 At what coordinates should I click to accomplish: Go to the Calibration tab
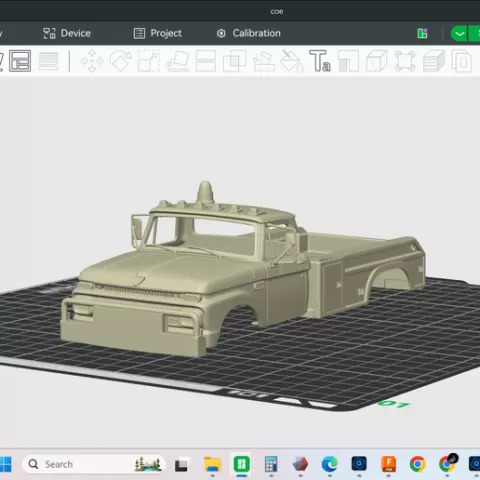(x=248, y=33)
